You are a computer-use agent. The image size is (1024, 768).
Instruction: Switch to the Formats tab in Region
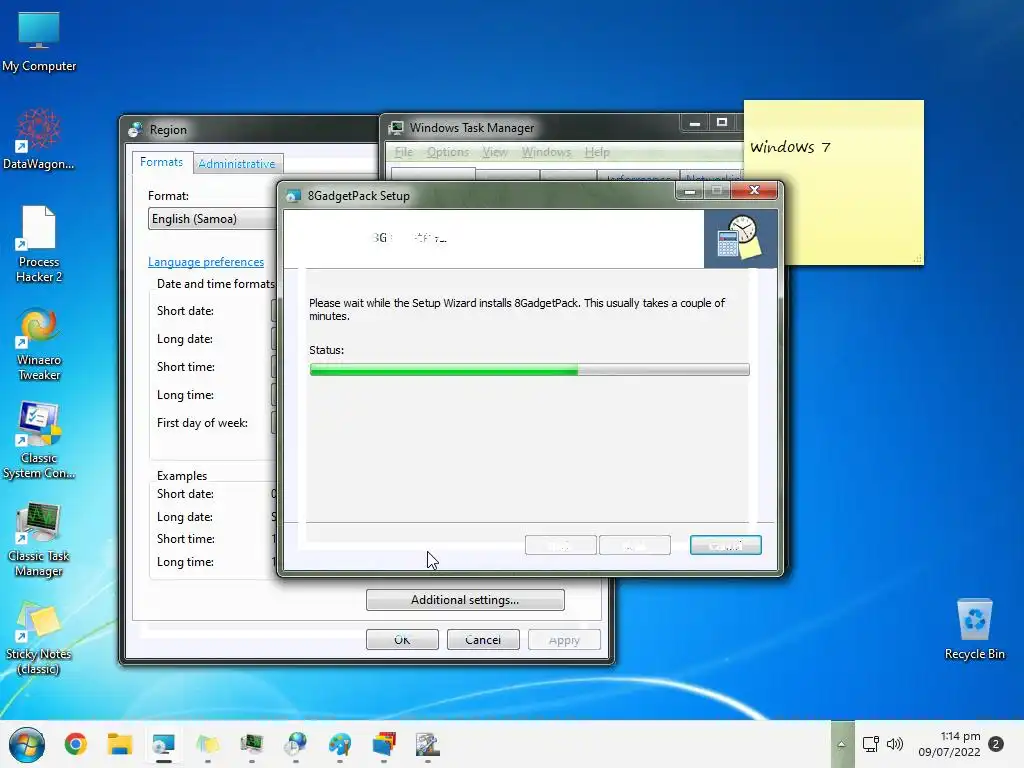click(x=161, y=162)
